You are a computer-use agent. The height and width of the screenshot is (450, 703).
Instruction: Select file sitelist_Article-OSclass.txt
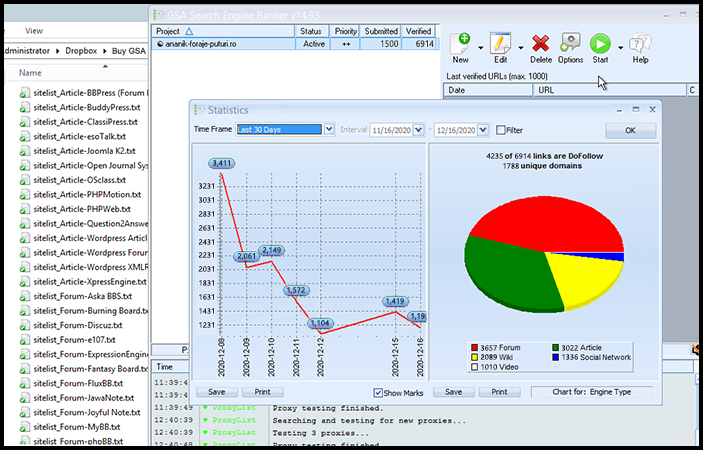pyautogui.click(x=79, y=180)
